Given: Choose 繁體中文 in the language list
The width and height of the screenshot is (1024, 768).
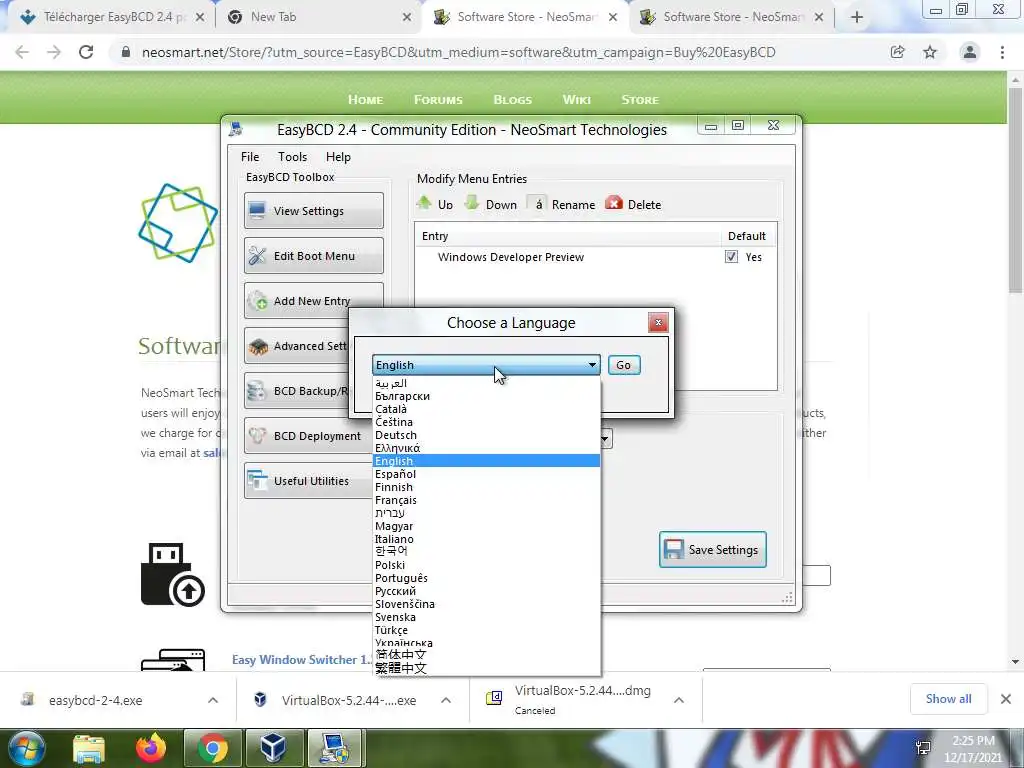Looking at the screenshot, I should (x=486, y=668).
